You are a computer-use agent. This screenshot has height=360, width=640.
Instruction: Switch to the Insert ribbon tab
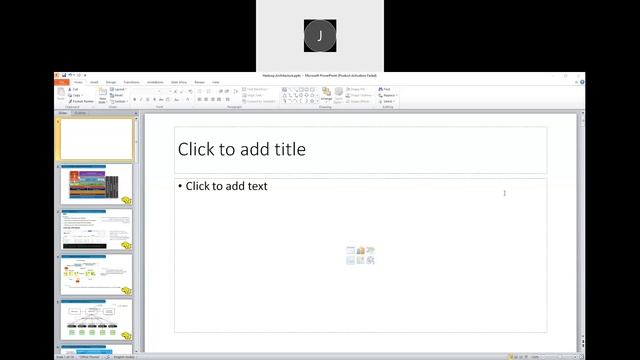click(94, 82)
